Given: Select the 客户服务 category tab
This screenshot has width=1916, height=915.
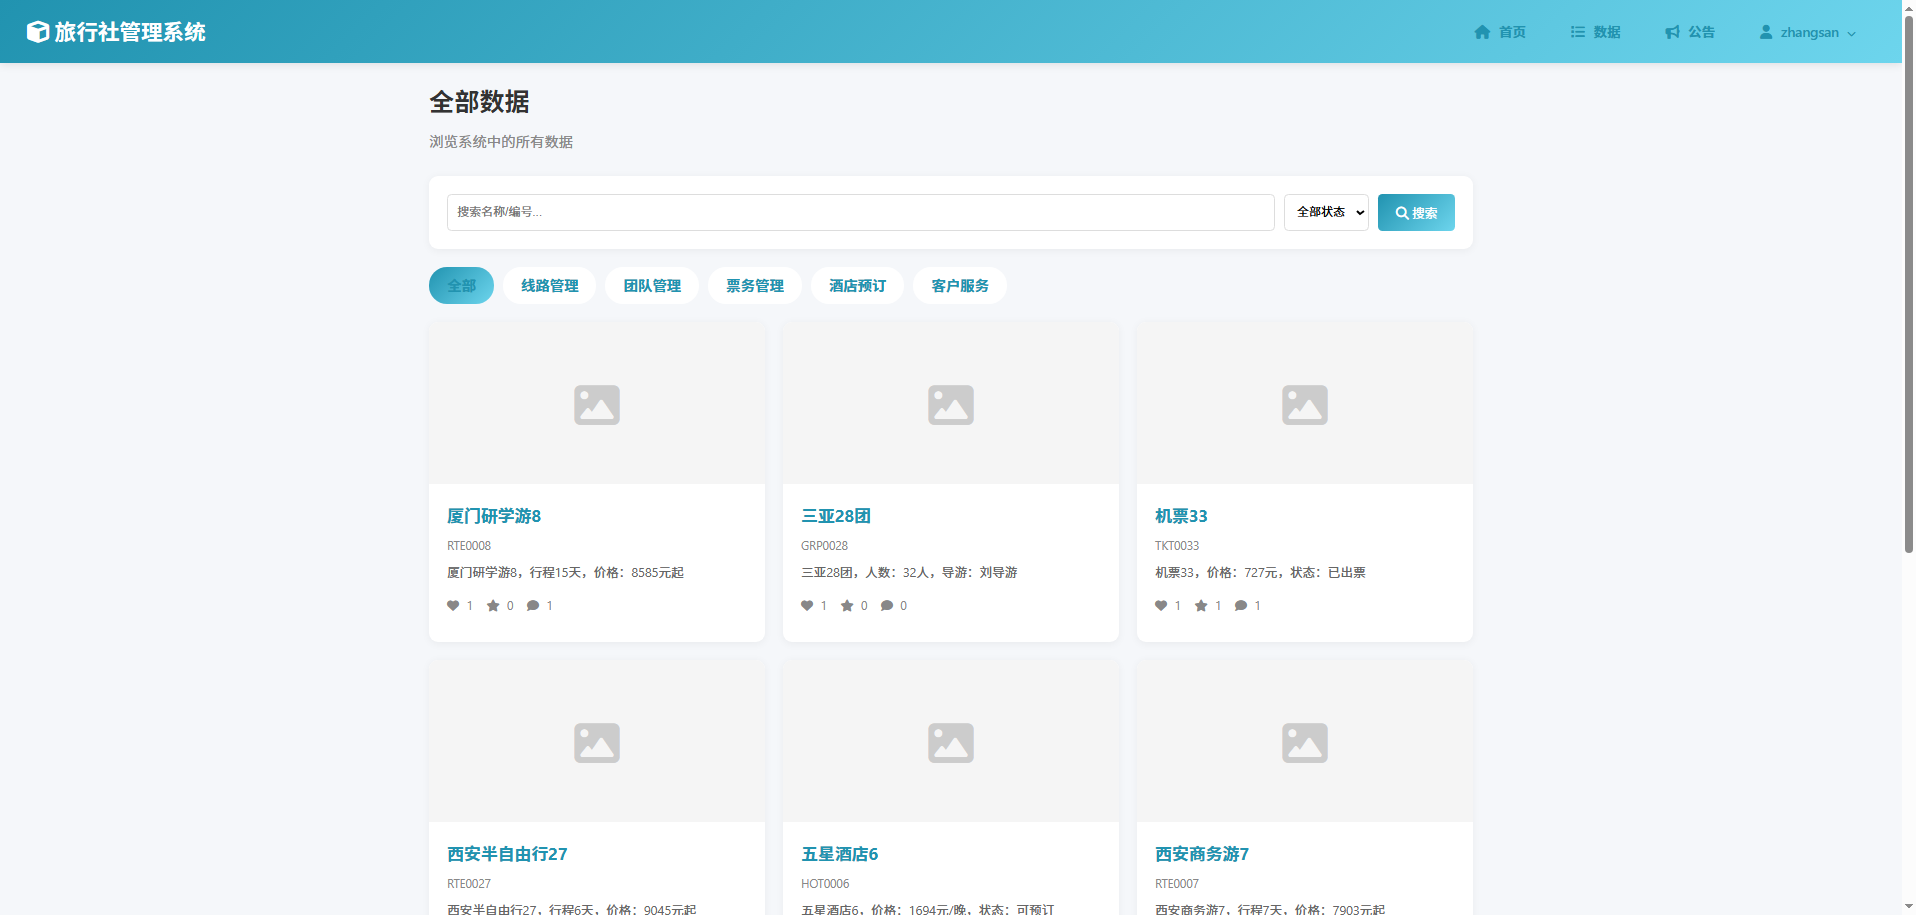Looking at the screenshot, I should click(x=960, y=286).
